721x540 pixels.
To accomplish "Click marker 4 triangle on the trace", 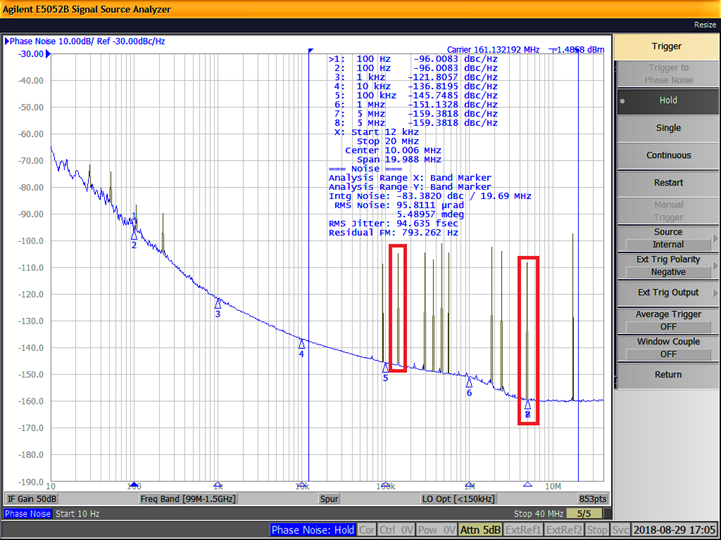I will click(301, 344).
